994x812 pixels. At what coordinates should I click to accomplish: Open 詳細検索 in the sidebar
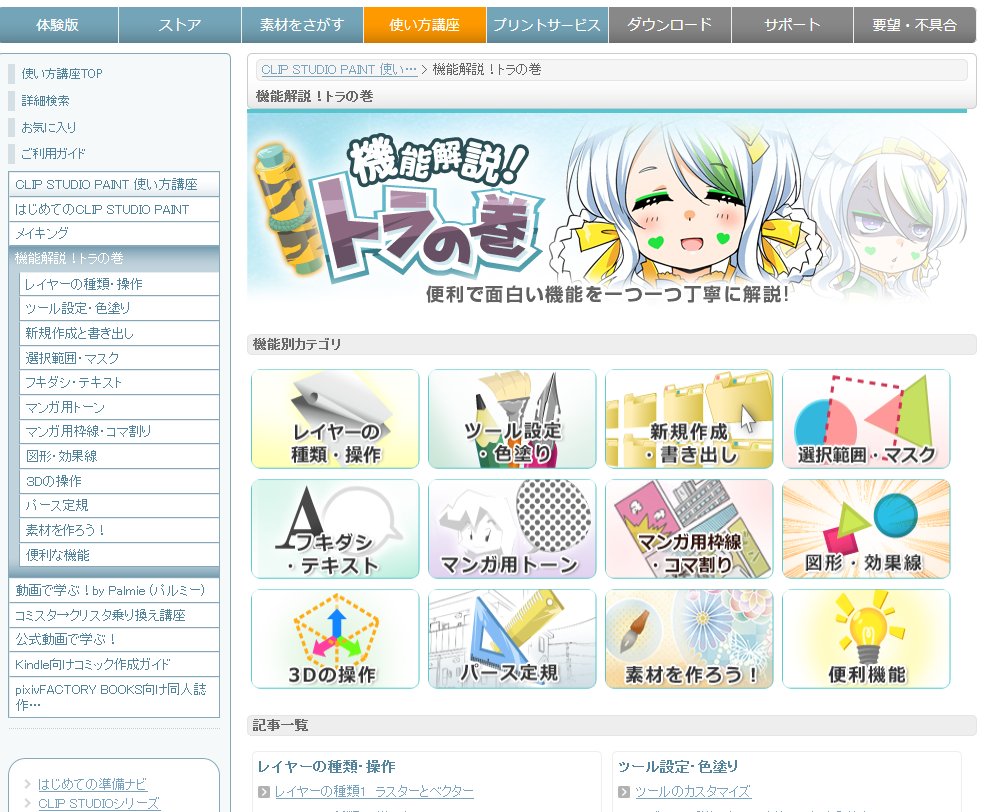45,101
